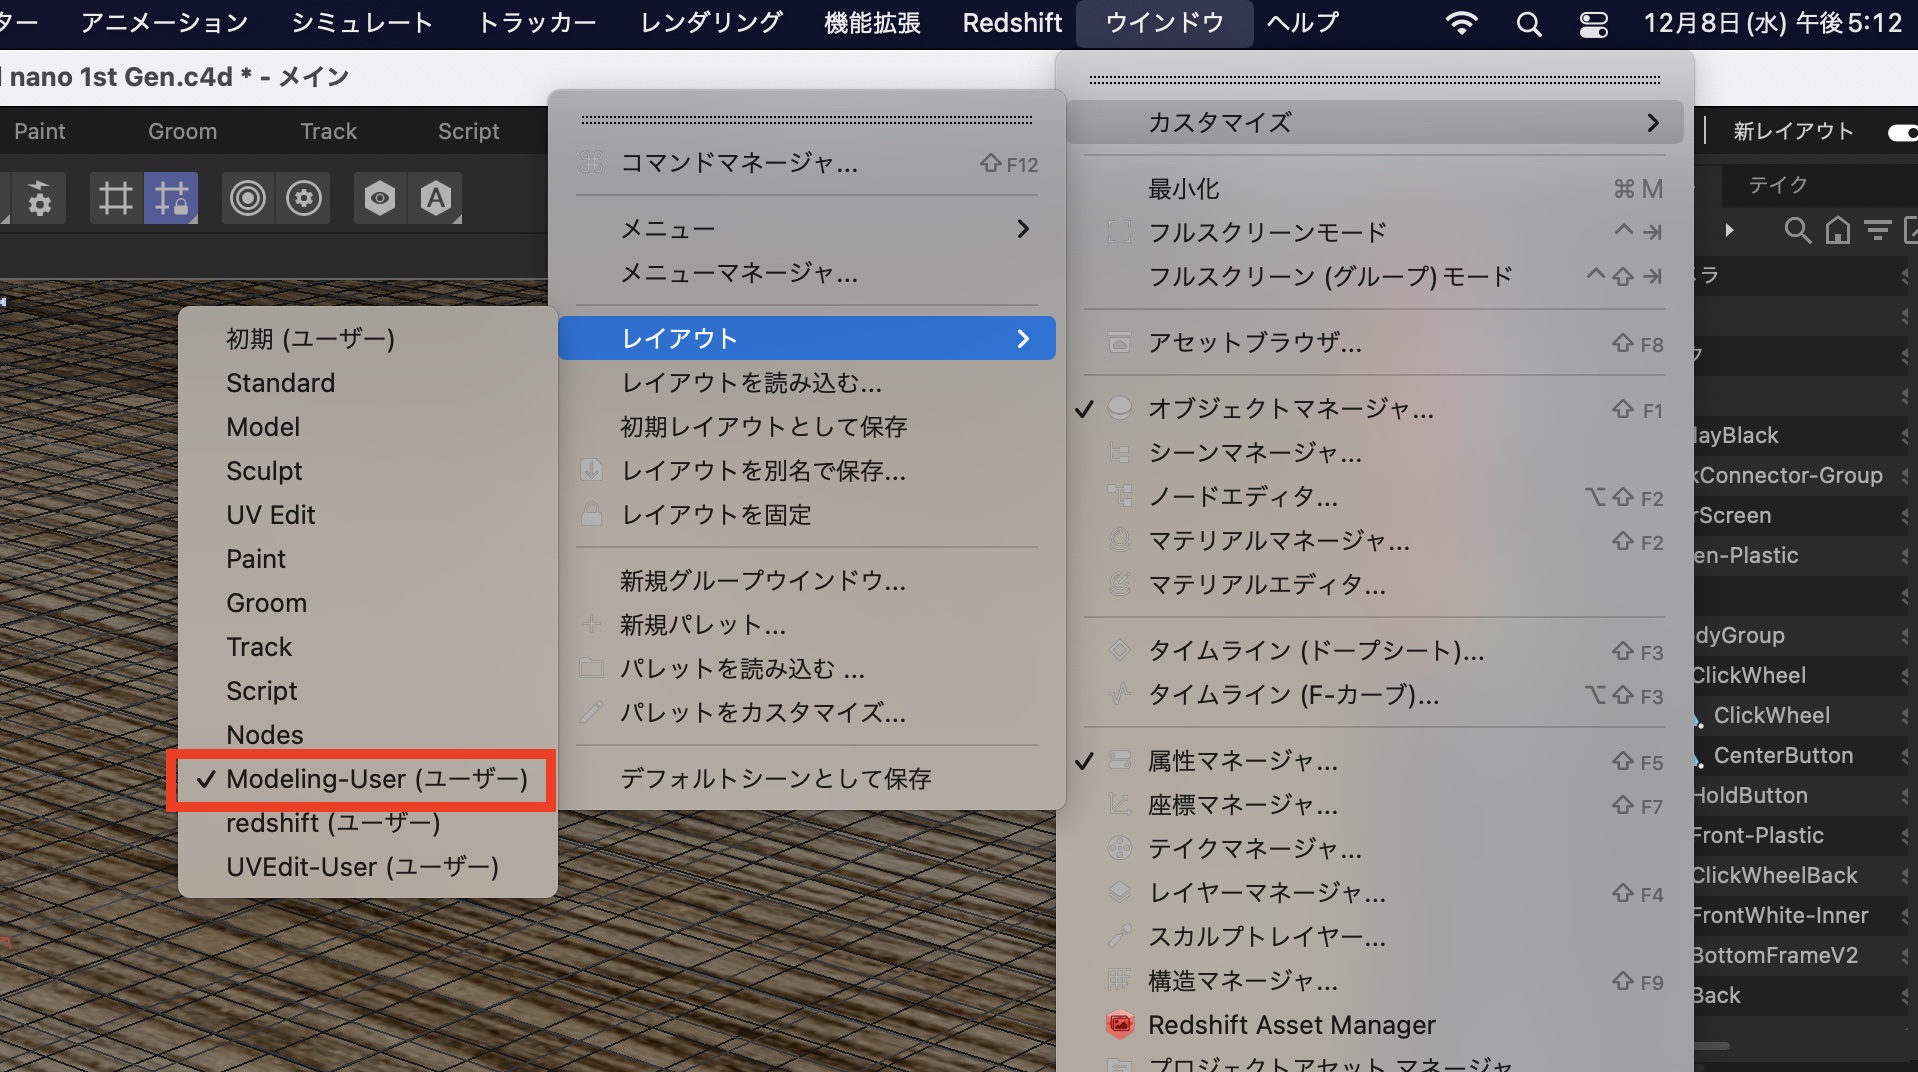1918x1072 pixels.
Task: Choose the UVEdit-User (ユーザー) layout
Action: click(x=362, y=867)
